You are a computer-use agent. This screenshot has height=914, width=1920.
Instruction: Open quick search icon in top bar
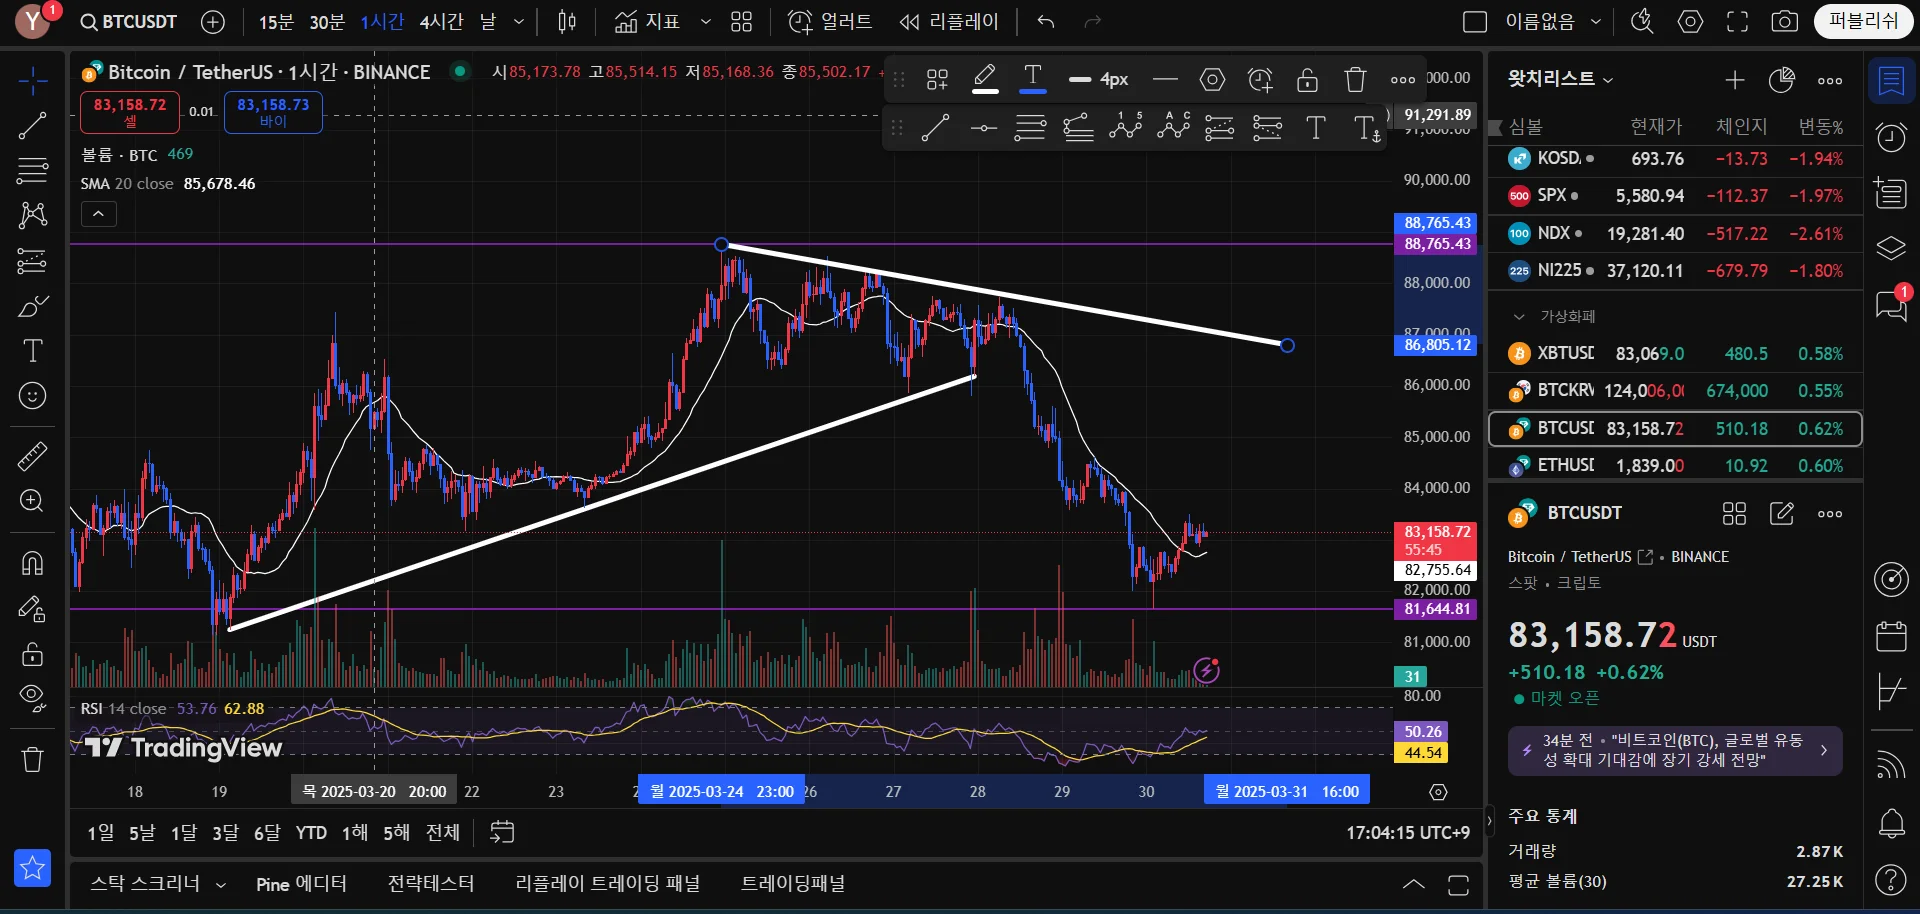point(1642,22)
